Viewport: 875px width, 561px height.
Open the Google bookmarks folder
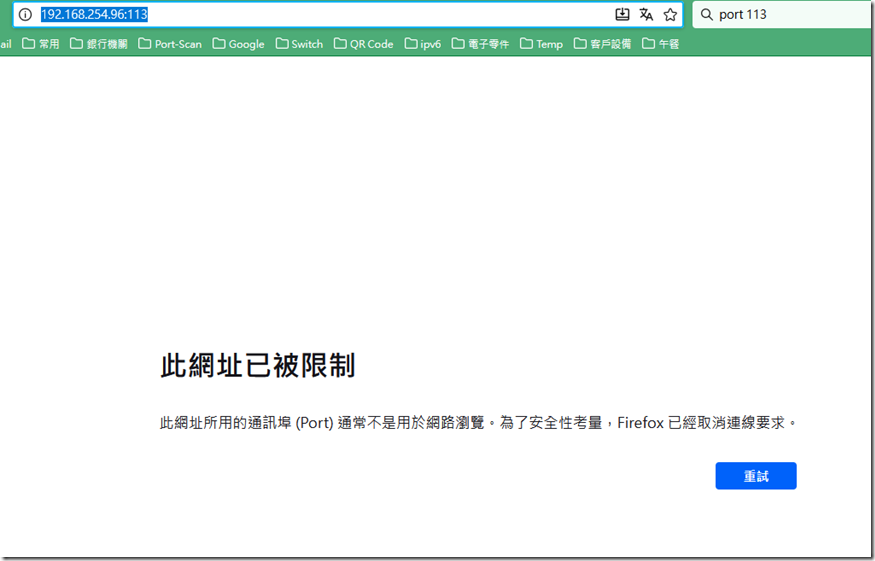tap(238, 44)
